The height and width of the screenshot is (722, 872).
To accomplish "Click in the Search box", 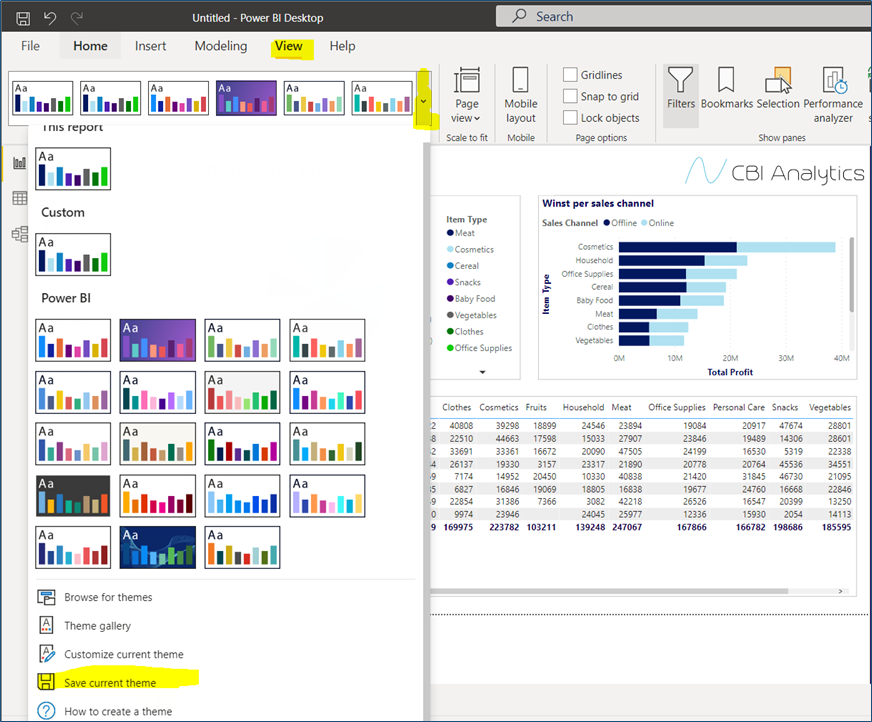I will 683,16.
